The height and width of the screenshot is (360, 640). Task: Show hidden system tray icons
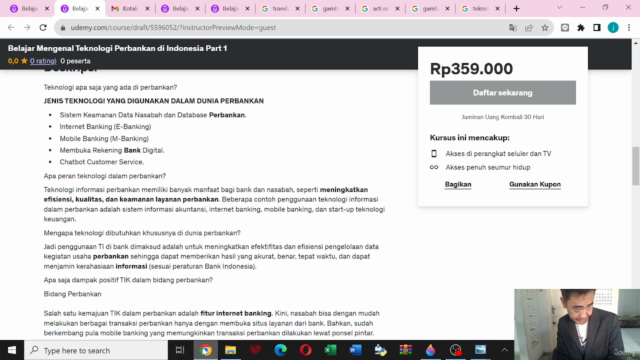(504, 350)
